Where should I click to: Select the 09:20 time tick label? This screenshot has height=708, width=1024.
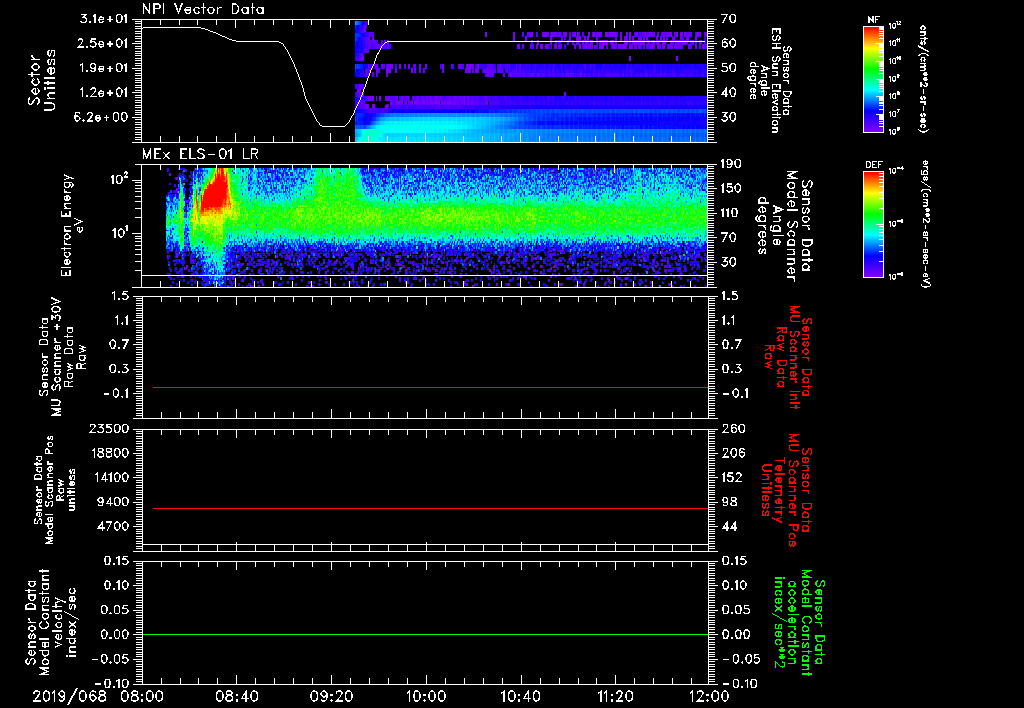coord(332,697)
